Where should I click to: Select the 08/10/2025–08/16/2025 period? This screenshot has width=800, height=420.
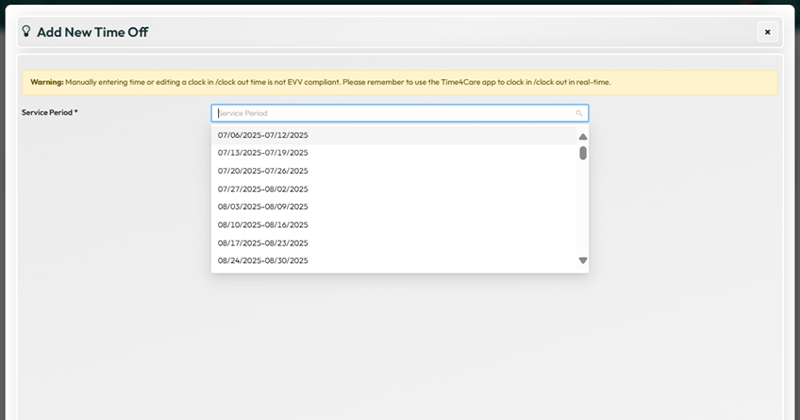pyautogui.click(x=263, y=225)
